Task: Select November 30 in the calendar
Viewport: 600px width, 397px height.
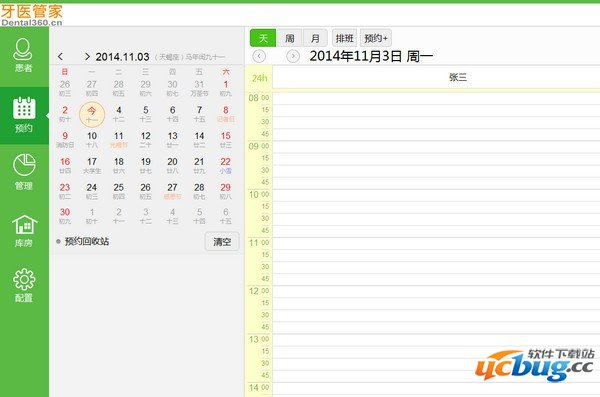Action: [65, 216]
